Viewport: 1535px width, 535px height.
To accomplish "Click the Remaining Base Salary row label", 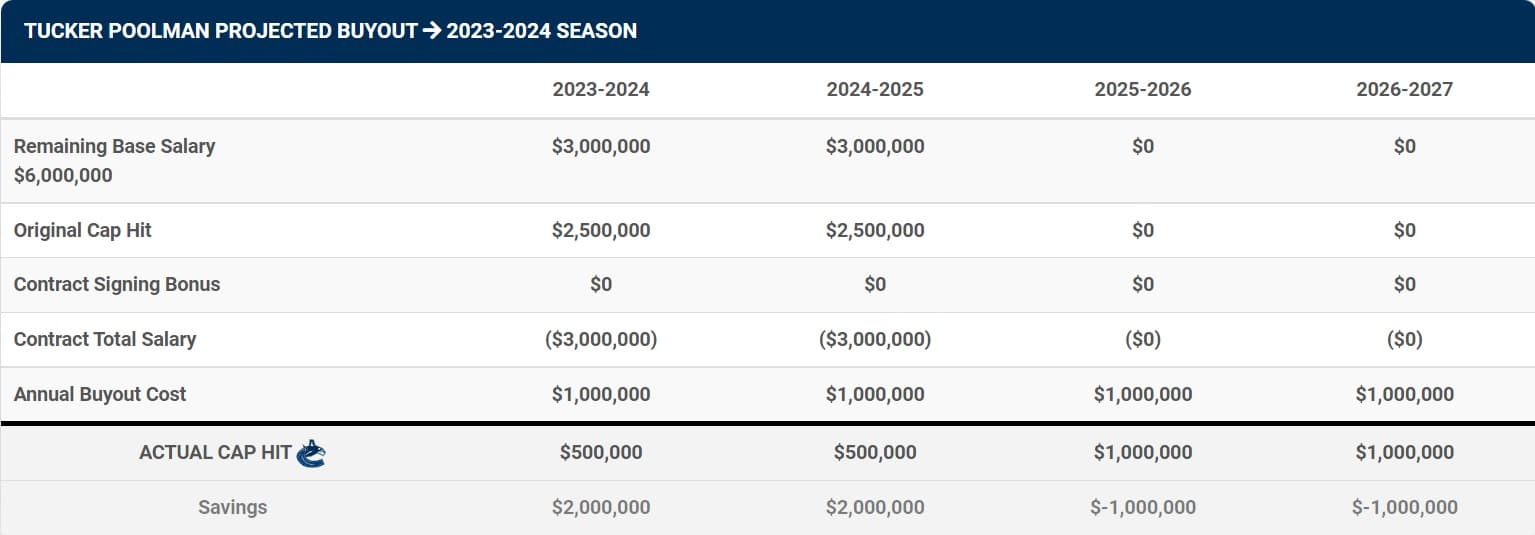I will point(114,146).
